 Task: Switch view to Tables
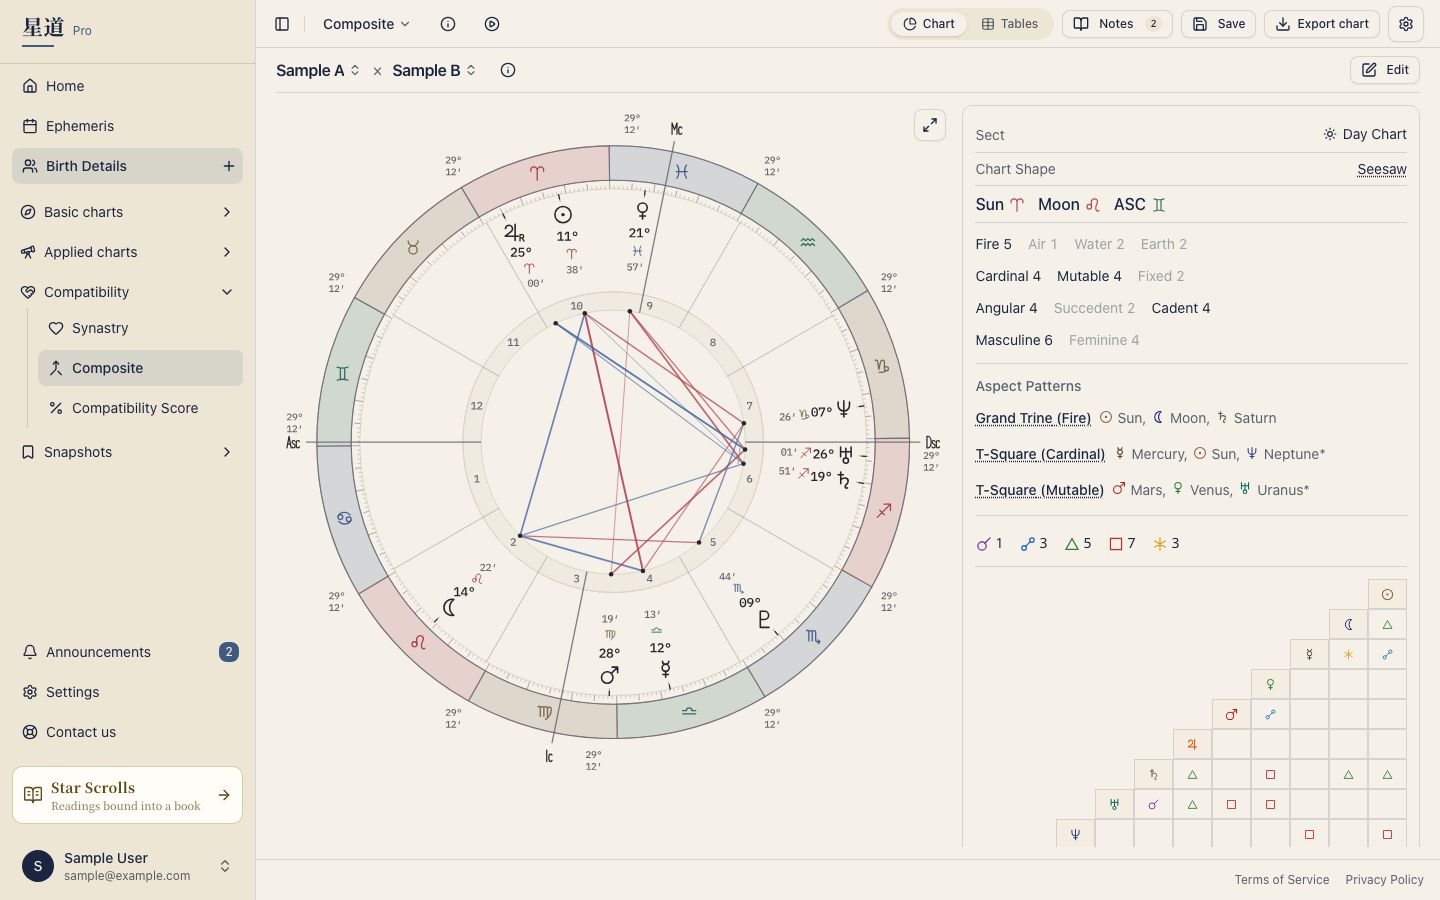[1010, 24]
